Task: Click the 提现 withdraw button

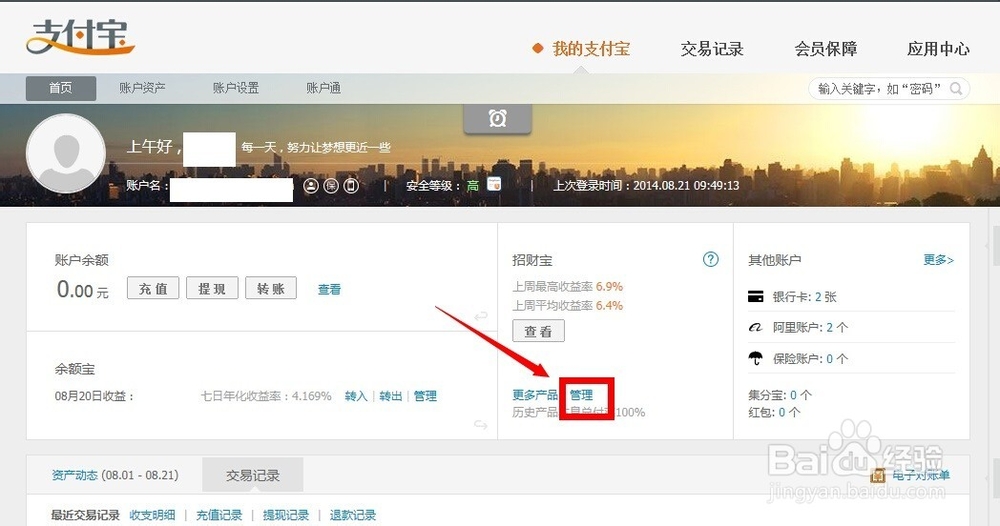Action: coord(212,288)
